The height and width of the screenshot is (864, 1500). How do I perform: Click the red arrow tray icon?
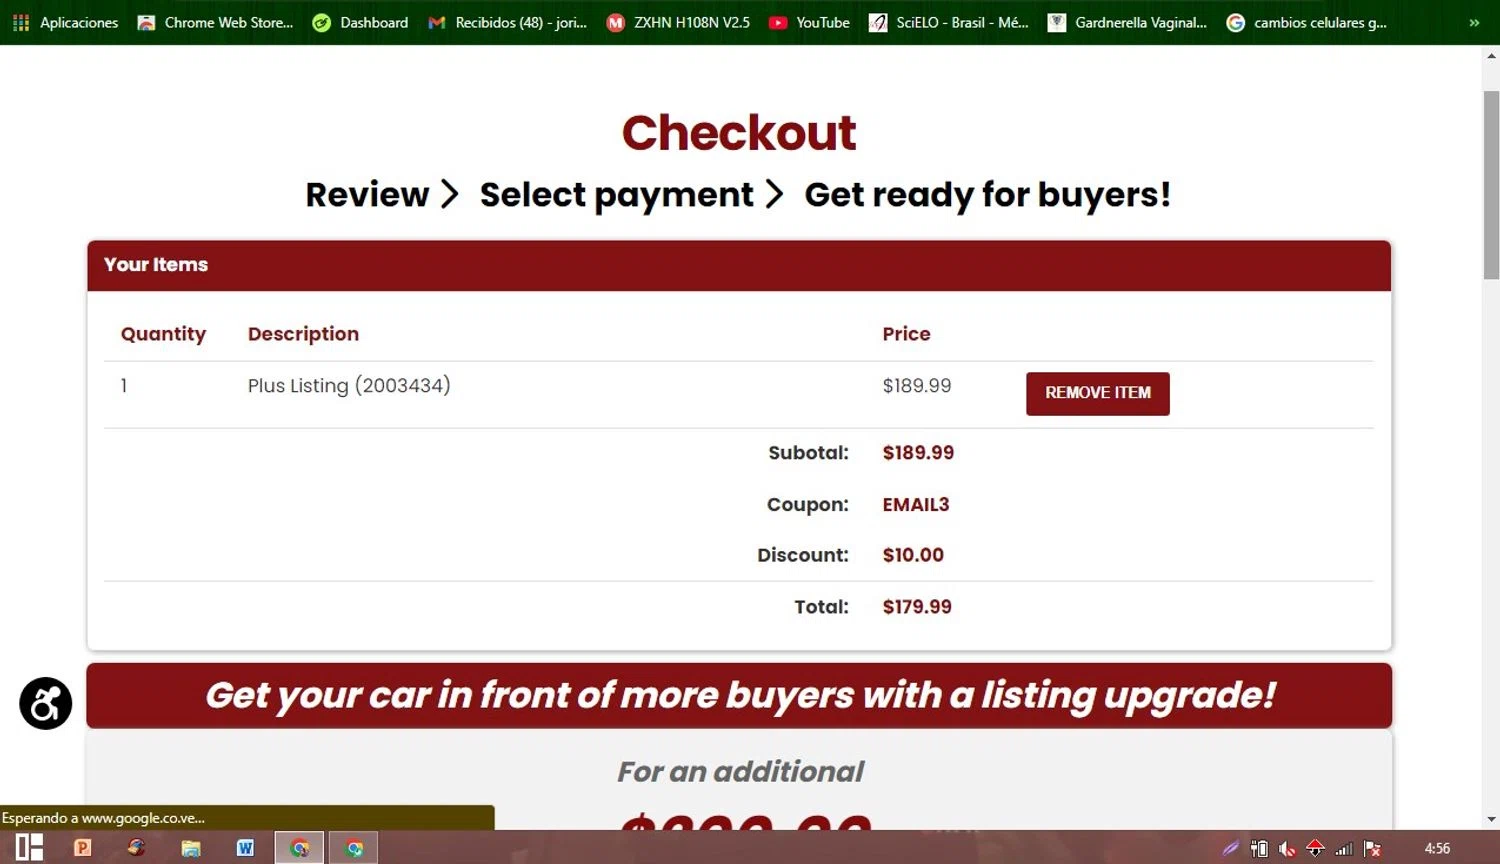click(x=1316, y=849)
